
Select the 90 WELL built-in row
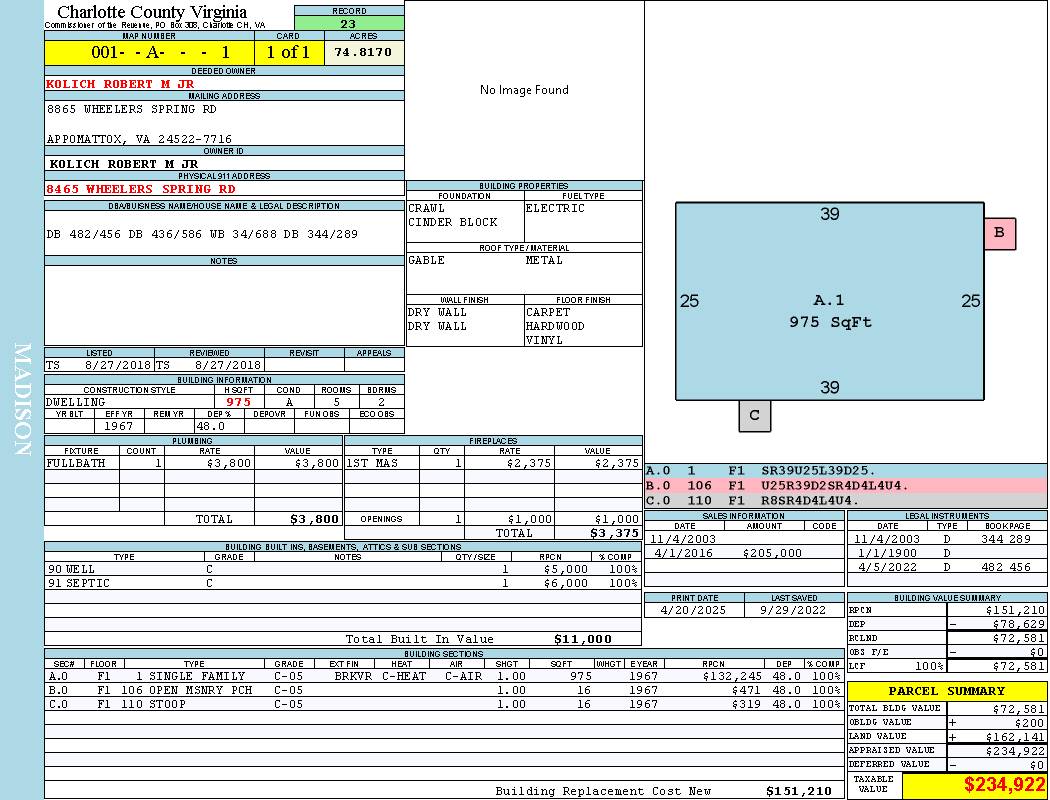[x=343, y=570]
